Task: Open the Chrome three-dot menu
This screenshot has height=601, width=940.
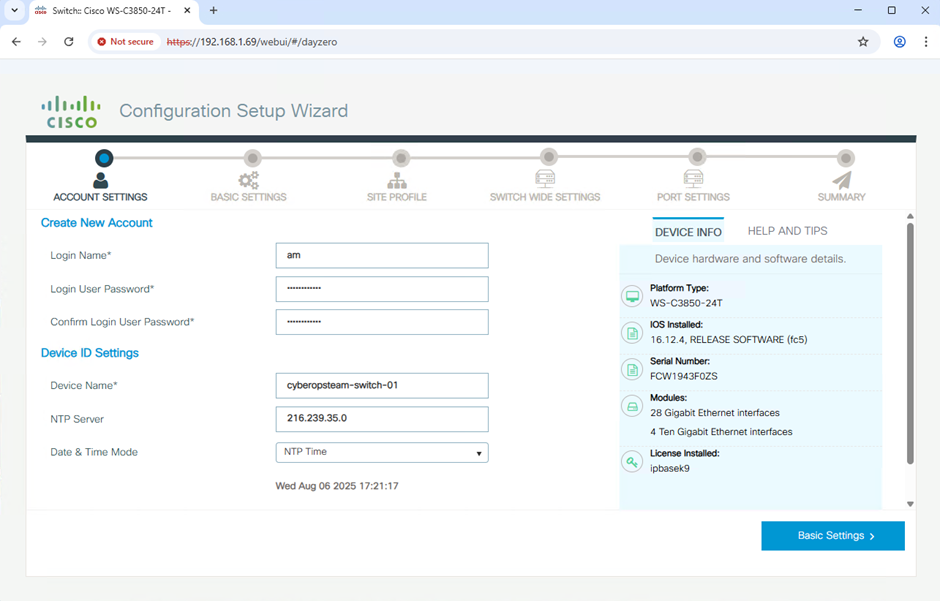Action: click(926, 42)
